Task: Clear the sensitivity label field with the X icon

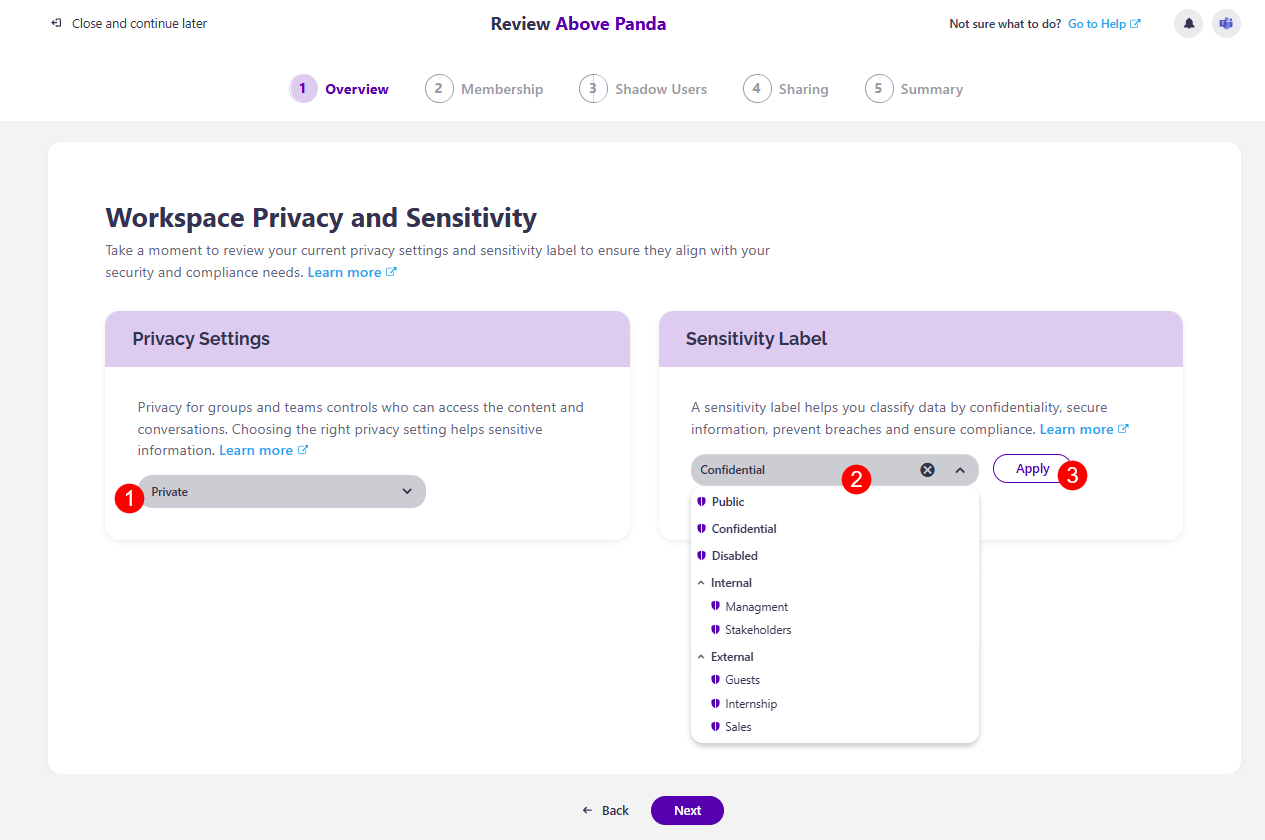Action: tap(927, 469)
